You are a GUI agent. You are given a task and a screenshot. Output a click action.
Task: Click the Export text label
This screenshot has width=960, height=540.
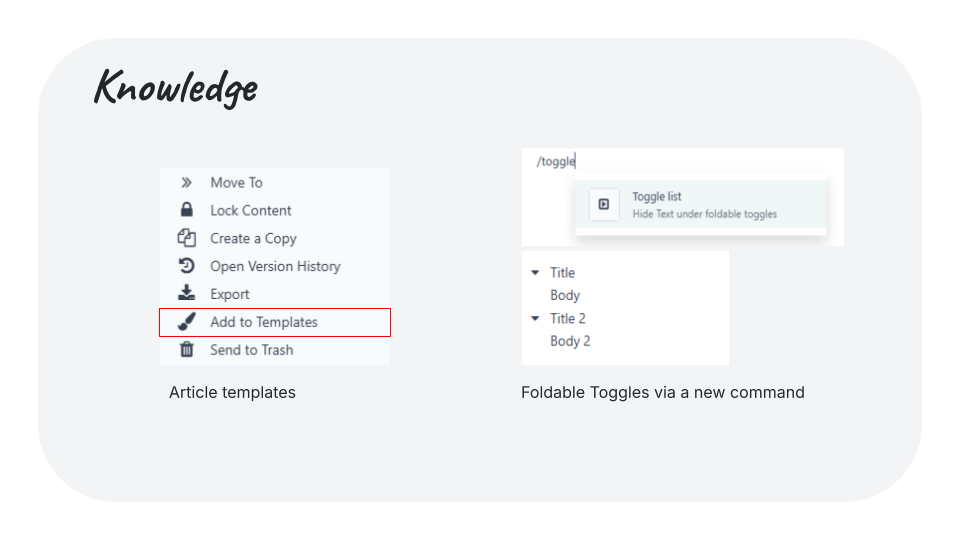pyautogui.click(x=230, y=294)
